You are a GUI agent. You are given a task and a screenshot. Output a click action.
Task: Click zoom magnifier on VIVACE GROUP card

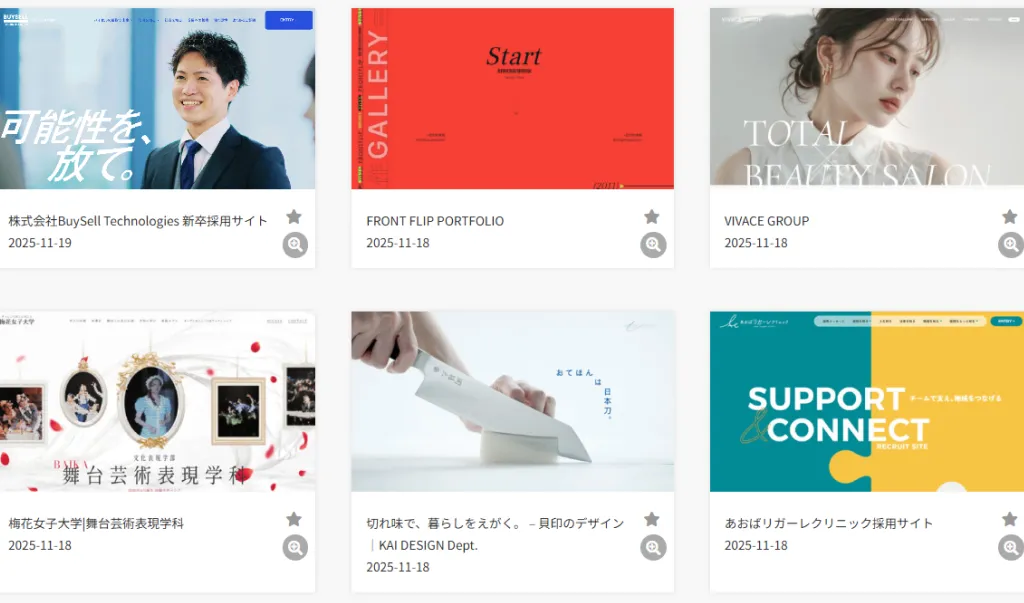tap(1011, 244)
